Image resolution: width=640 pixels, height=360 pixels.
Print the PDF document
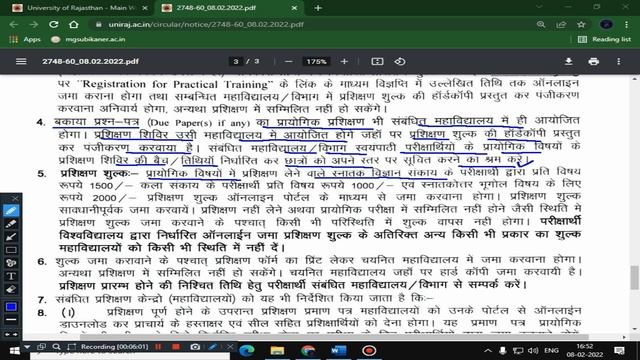coord(593,61)
